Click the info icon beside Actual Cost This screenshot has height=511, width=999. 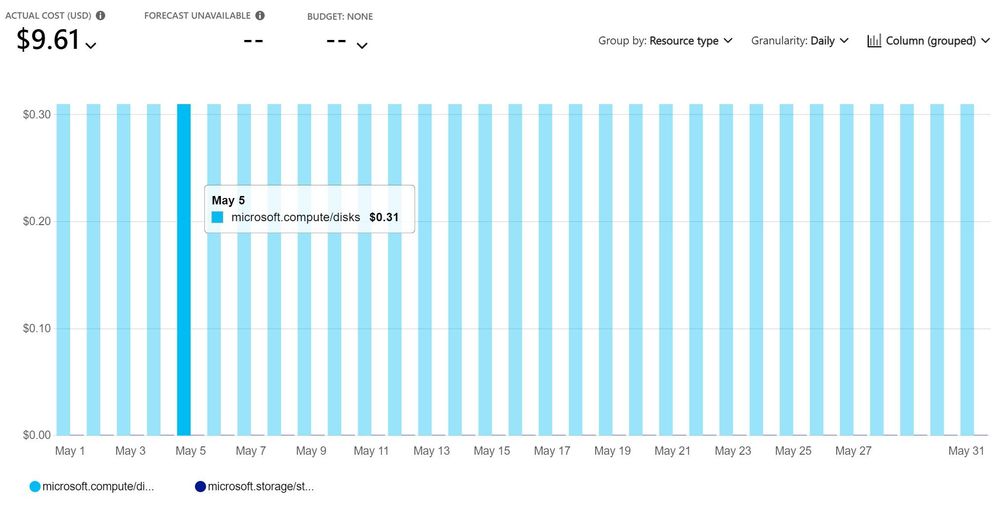(x=100, y=16)
